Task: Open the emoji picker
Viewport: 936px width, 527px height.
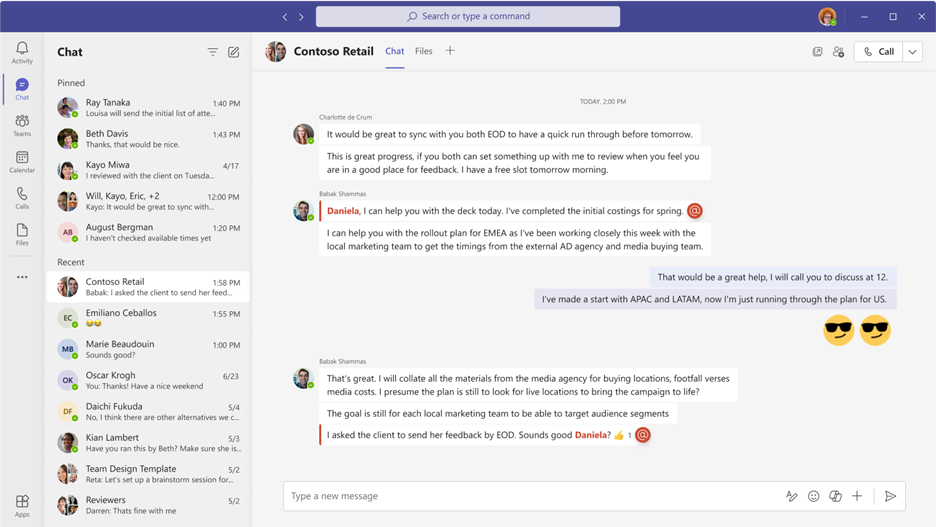Action: click(x=814, y=496)
